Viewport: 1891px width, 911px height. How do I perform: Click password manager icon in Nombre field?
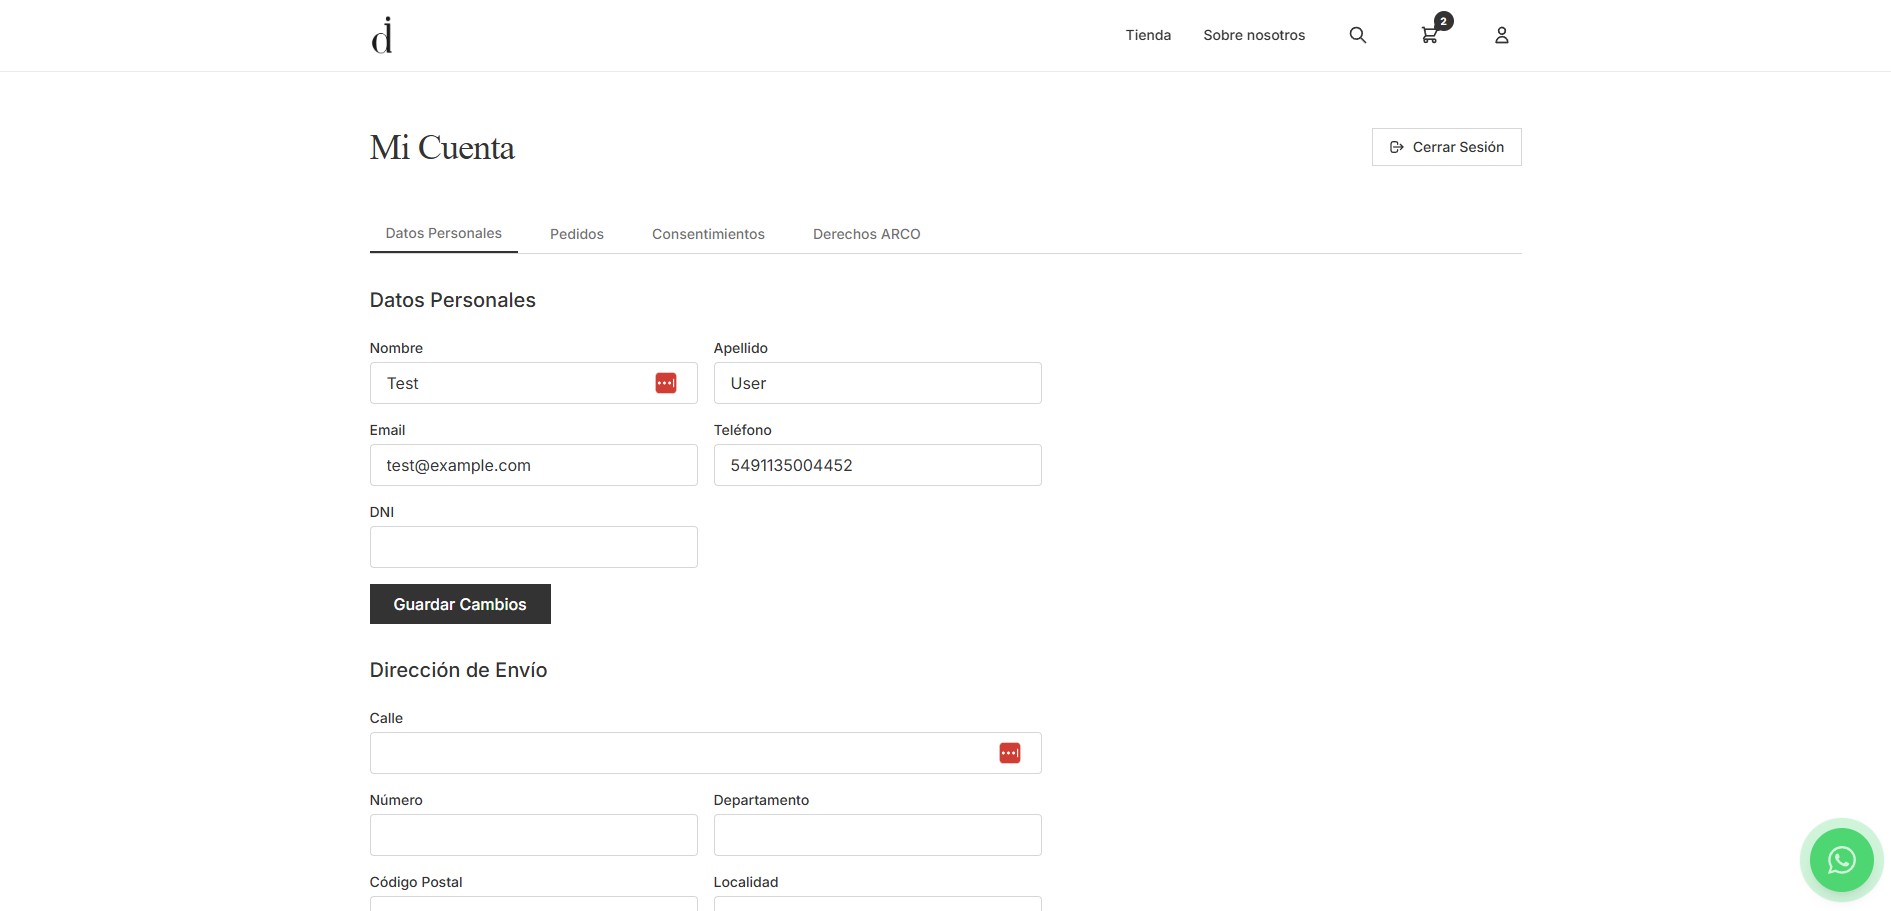click(666, 383)
